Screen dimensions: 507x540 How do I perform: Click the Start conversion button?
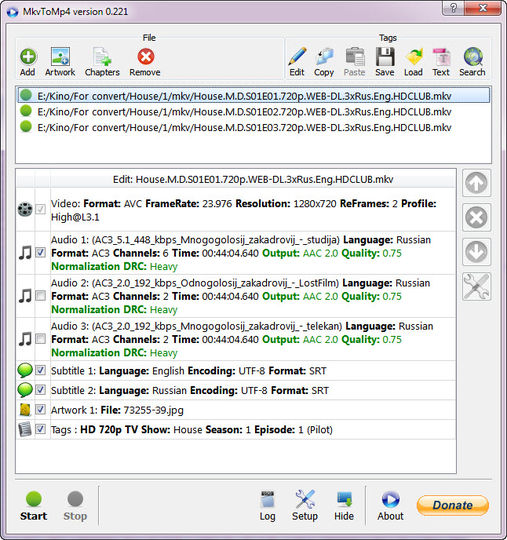coord(33,506)
